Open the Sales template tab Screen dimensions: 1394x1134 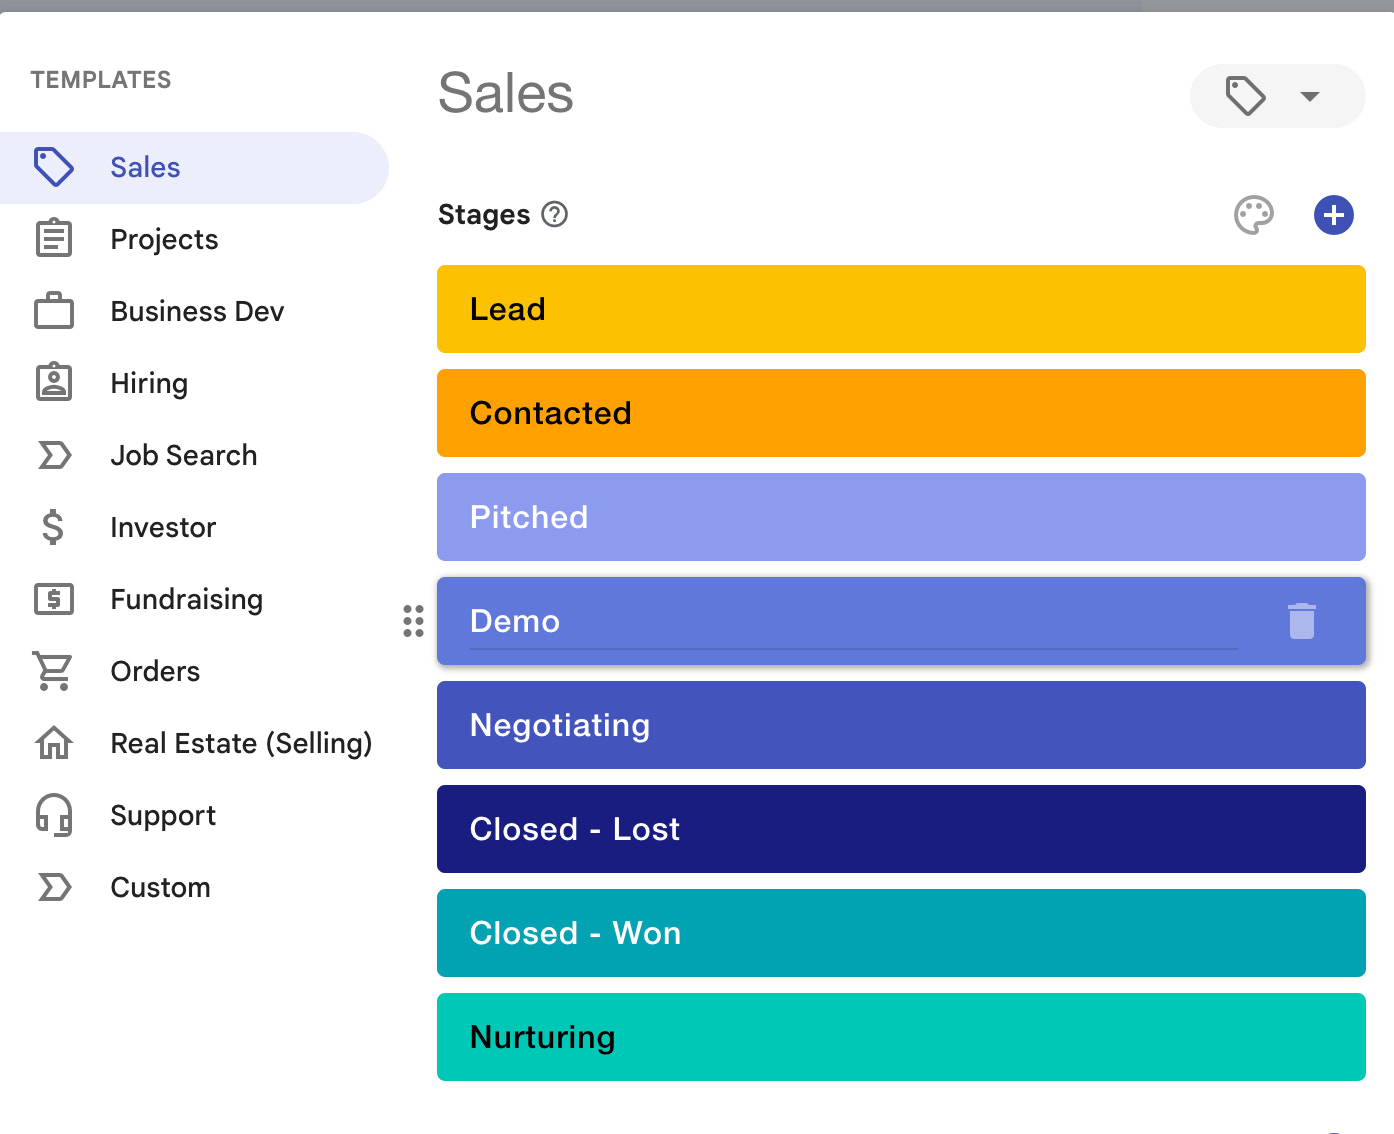point(145,167)
